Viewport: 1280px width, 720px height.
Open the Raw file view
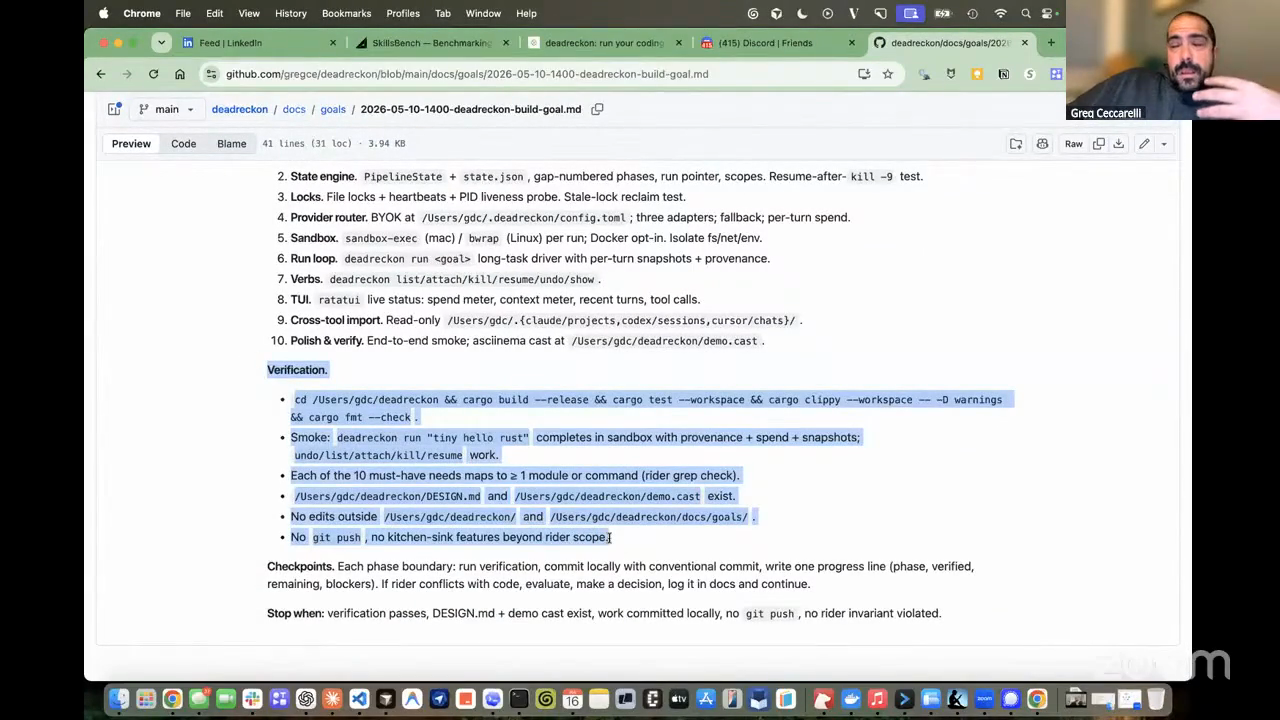pos(1073,144)
